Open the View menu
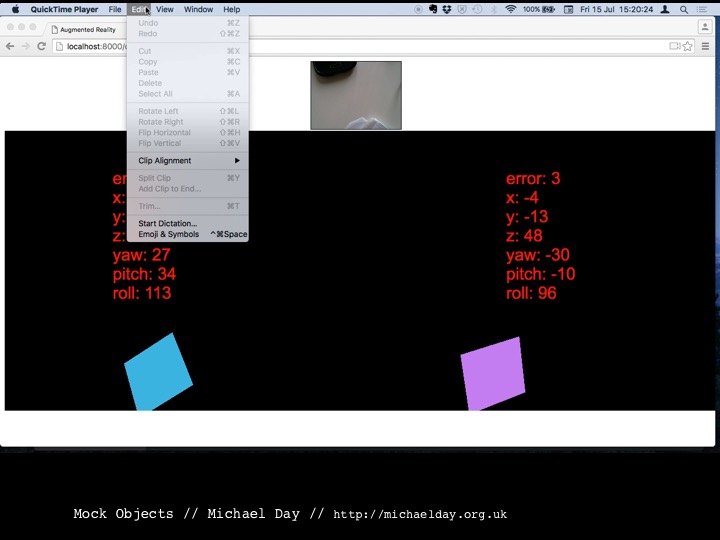 (x=164, y=9)
